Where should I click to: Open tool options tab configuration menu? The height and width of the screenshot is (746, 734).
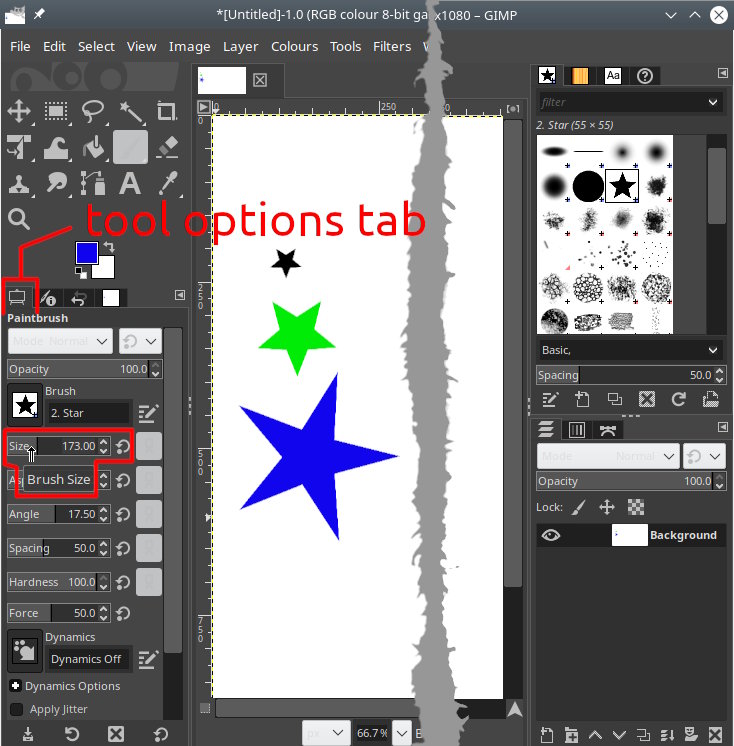point(180,295)
